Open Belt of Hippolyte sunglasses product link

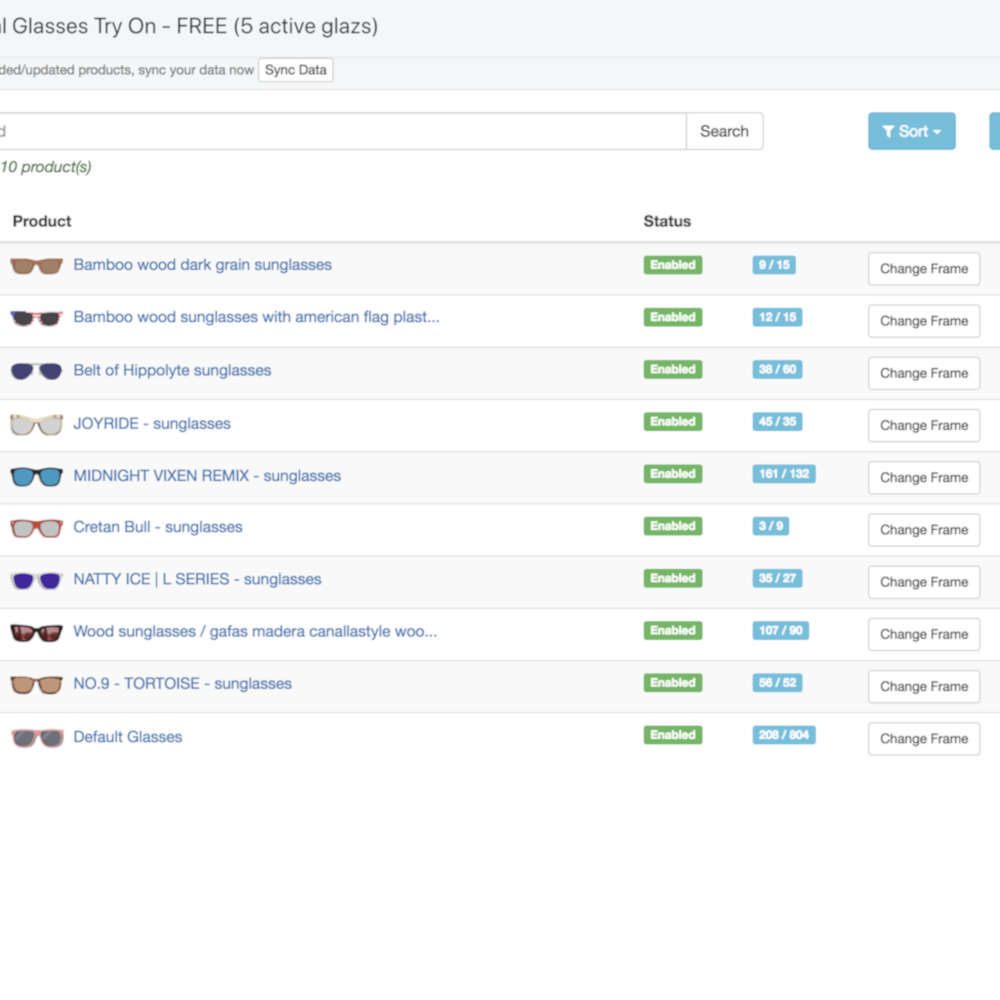click(x=172, y=370)
